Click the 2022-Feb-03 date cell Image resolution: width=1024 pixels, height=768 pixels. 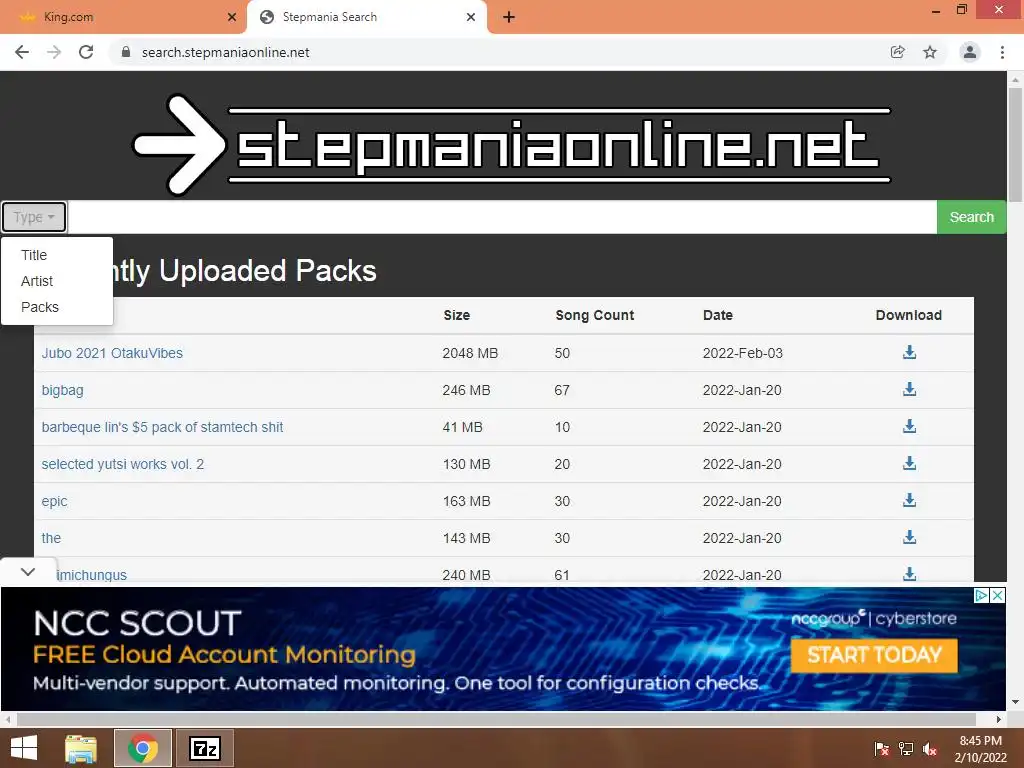743,353
